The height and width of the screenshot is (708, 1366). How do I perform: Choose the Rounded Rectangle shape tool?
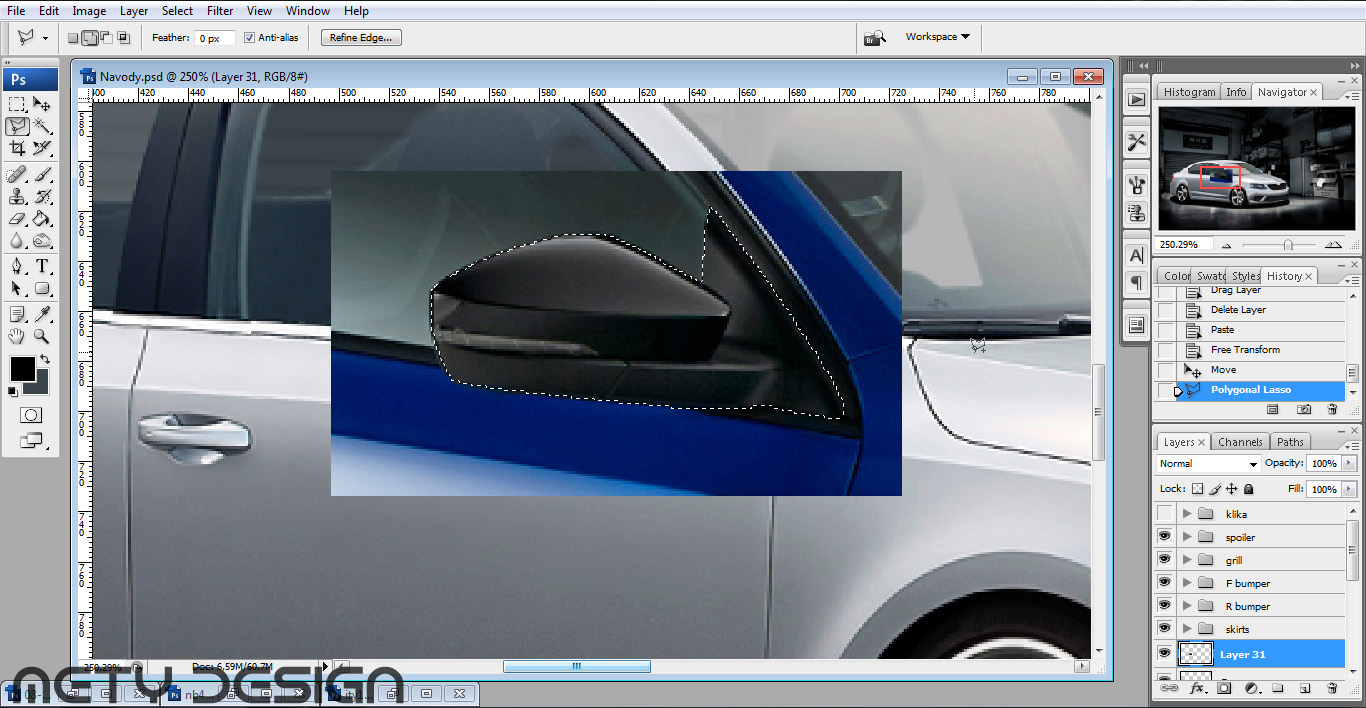point(42,289)
